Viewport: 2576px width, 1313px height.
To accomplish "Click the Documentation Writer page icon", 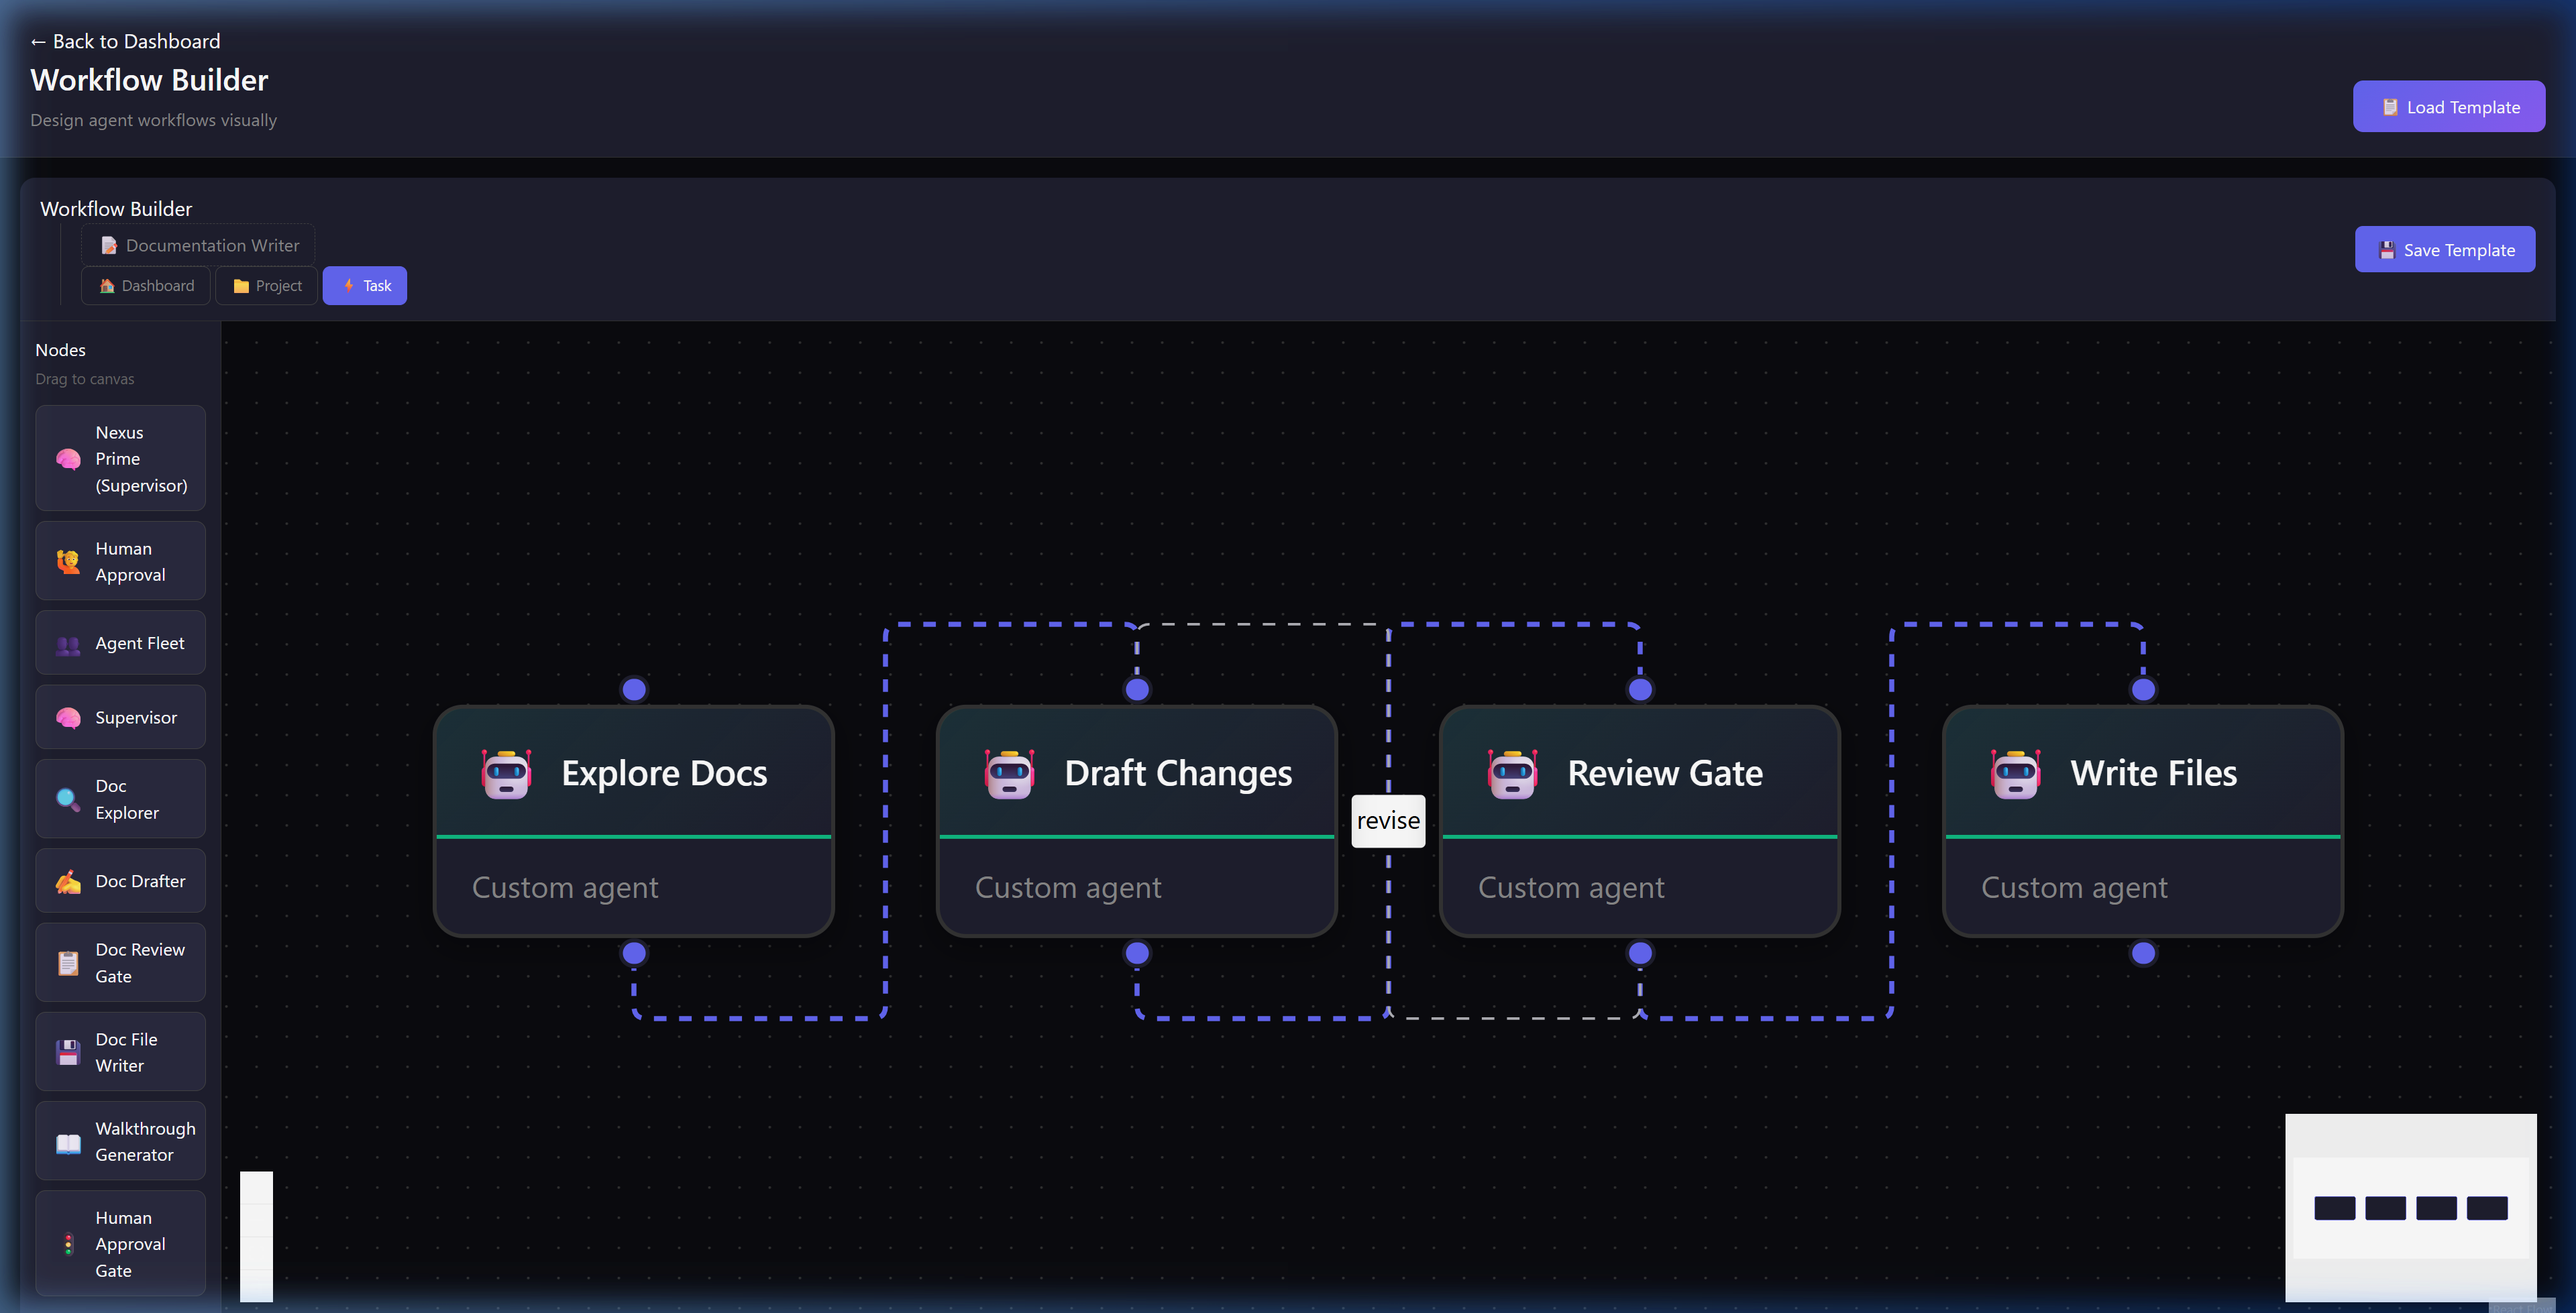I will (x=109, y=245).
